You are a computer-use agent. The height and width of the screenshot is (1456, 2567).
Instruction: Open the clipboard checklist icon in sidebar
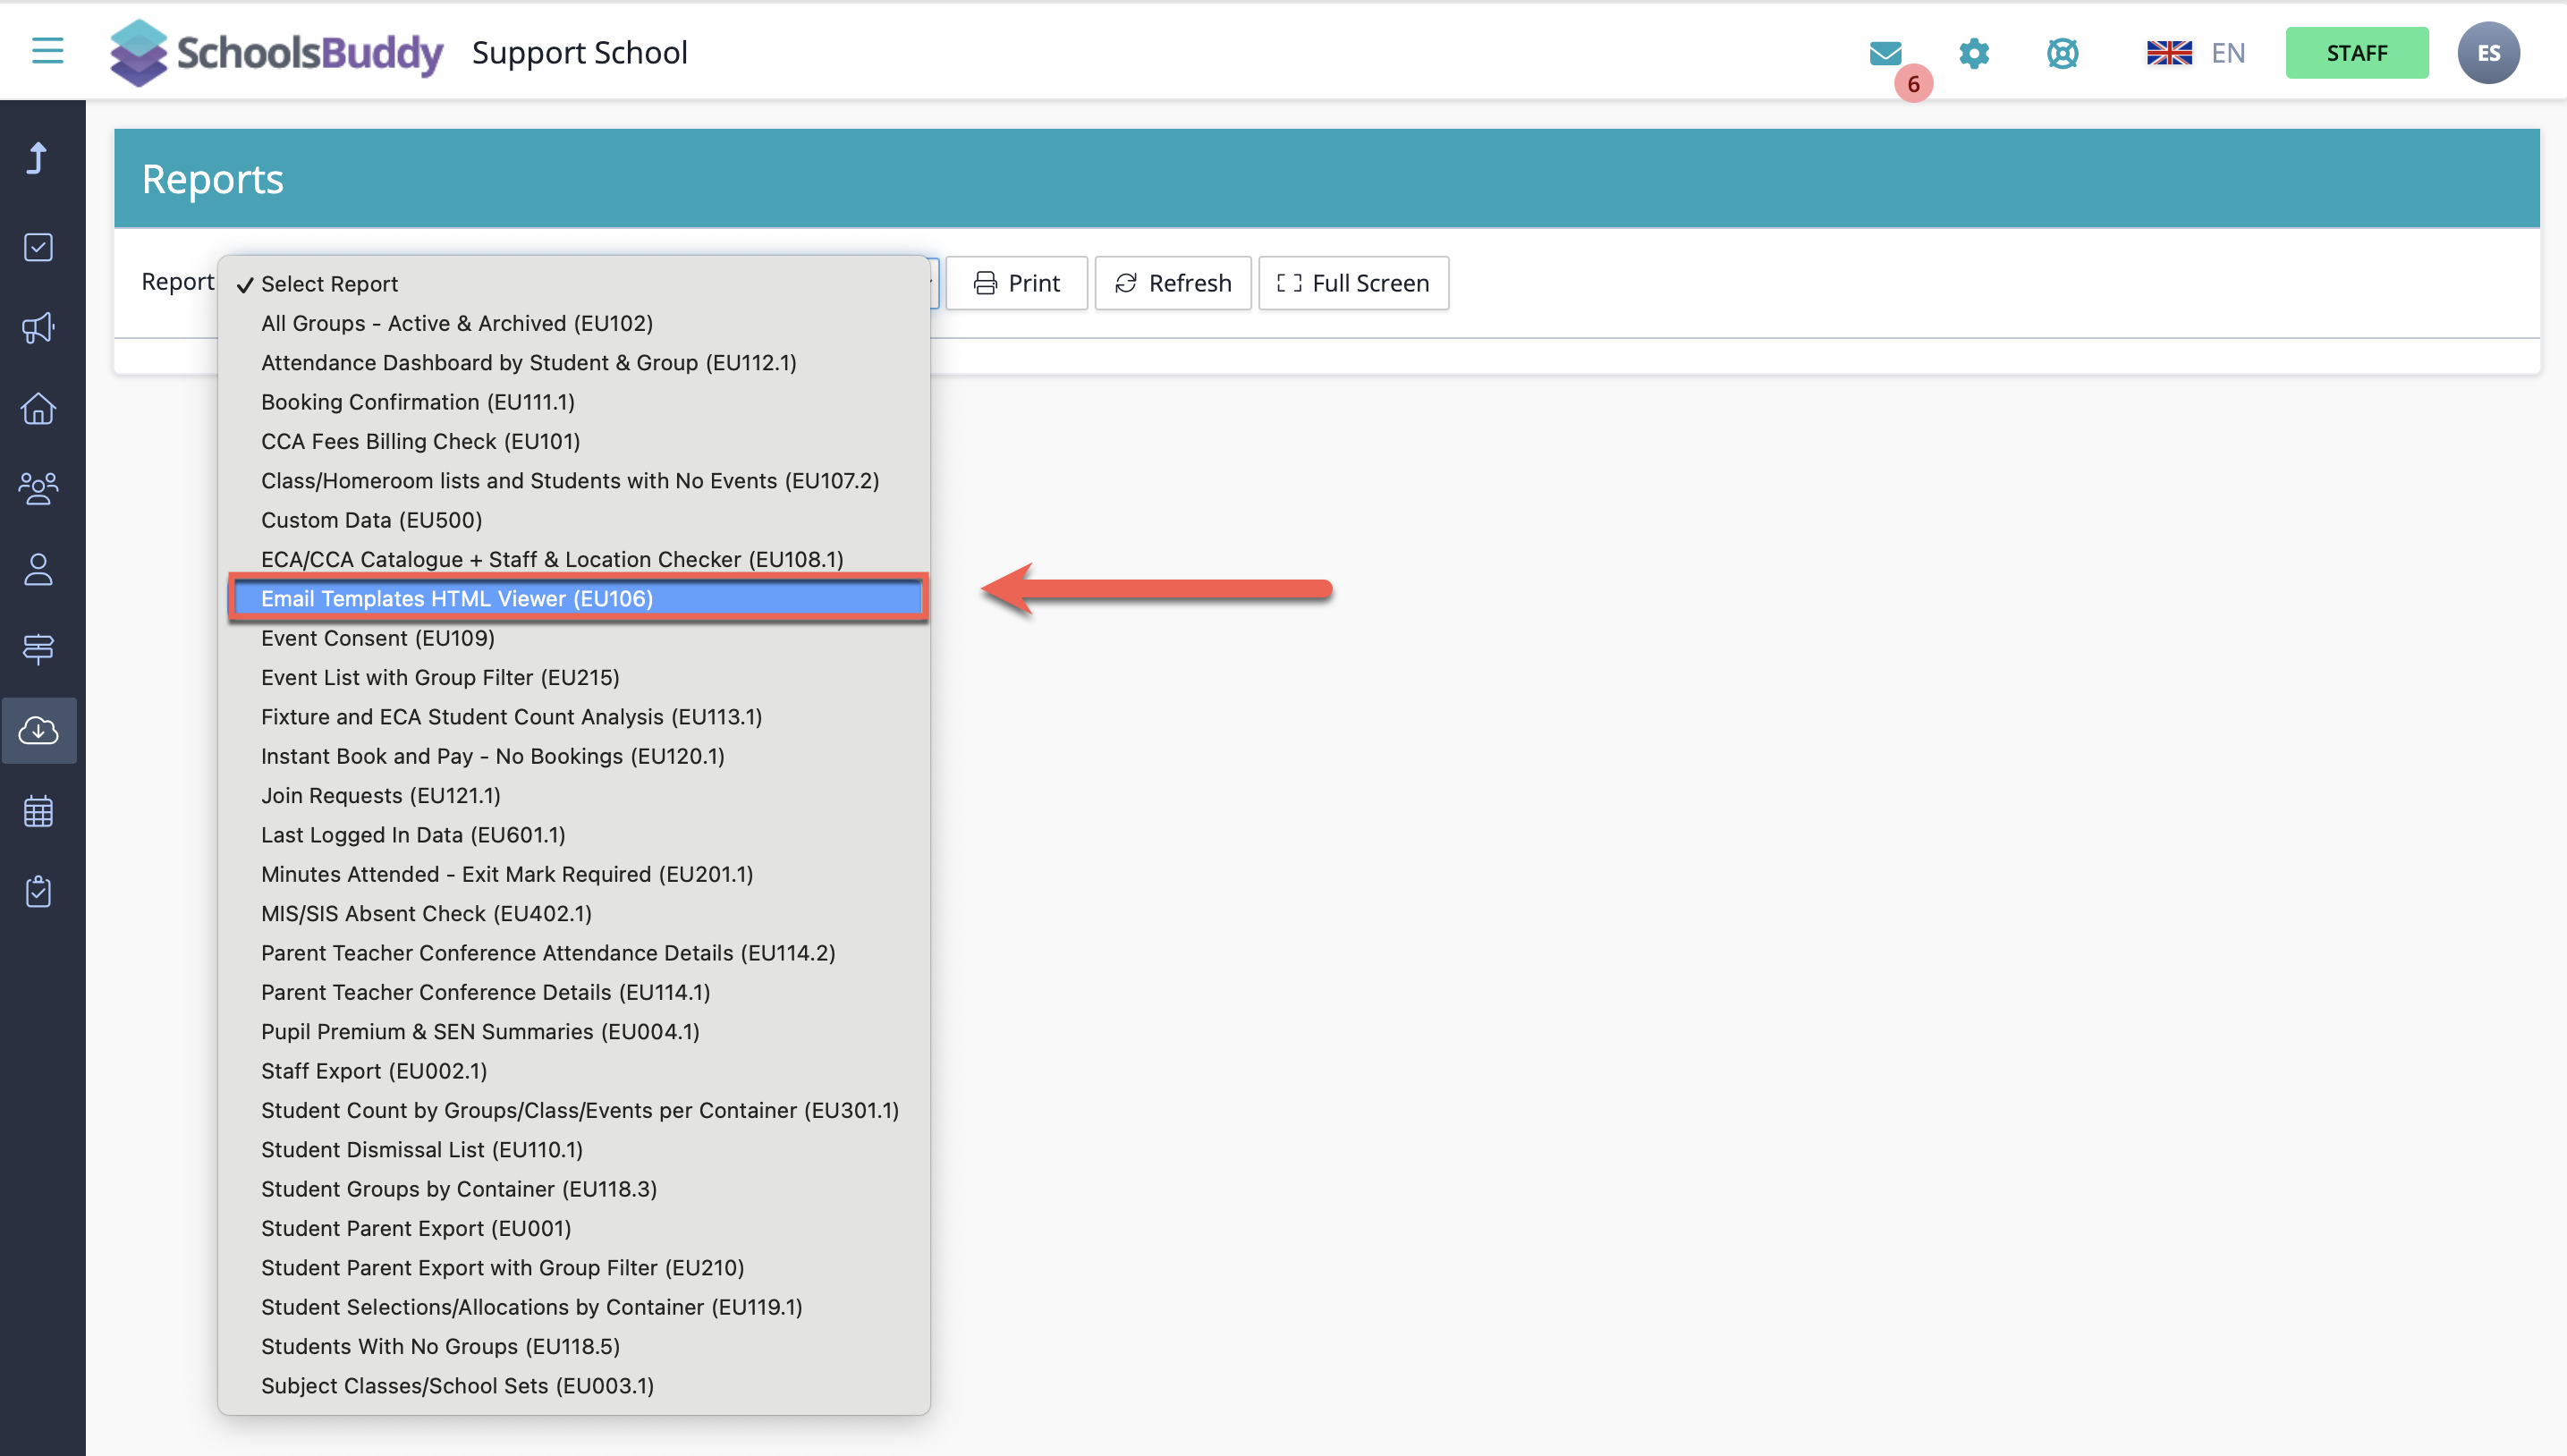tap(38, 891)
